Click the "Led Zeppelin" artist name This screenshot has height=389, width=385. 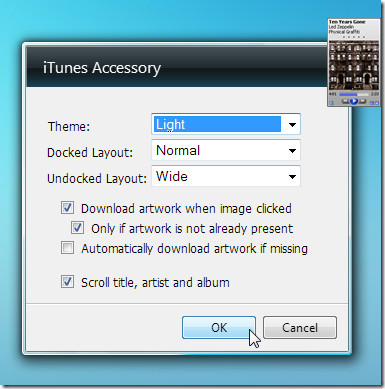pos(341,27)
